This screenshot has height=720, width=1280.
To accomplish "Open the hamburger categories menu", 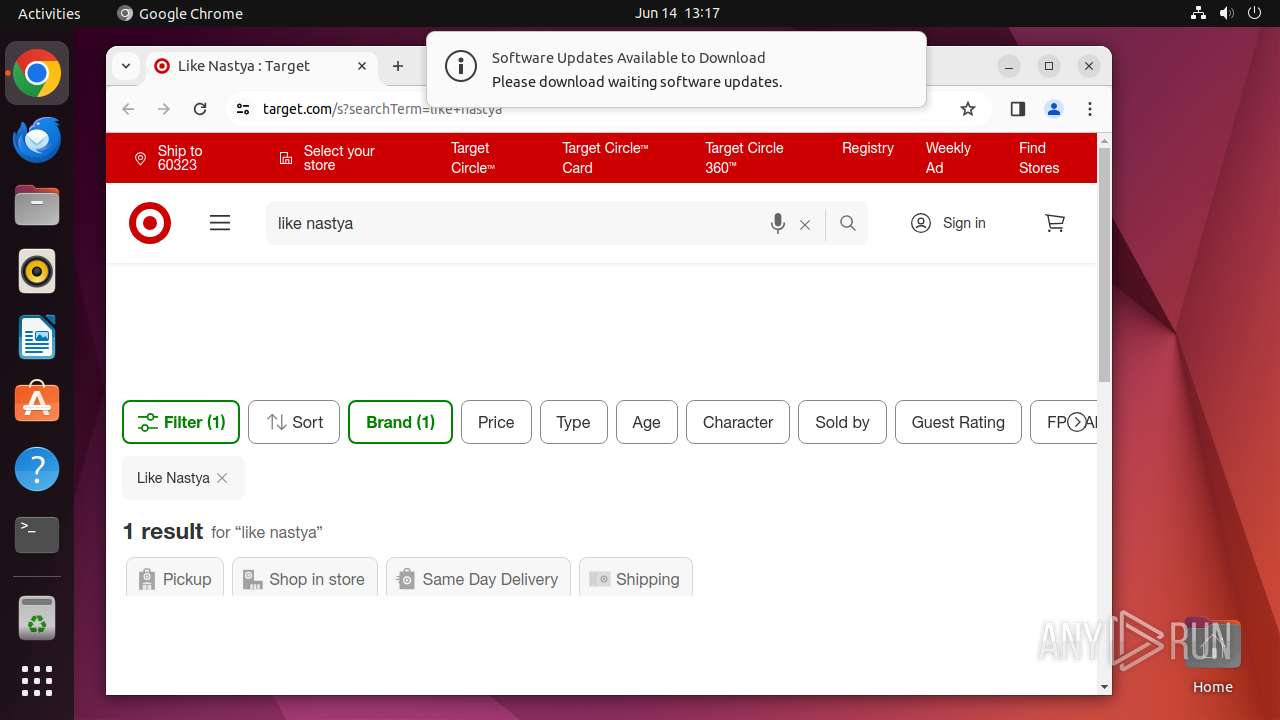I will coord(220,223).
